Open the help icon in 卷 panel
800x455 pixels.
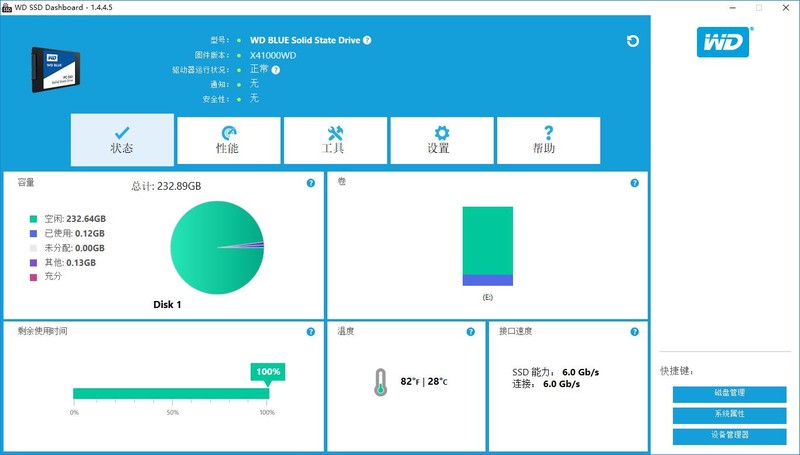[x=634, y=183]
